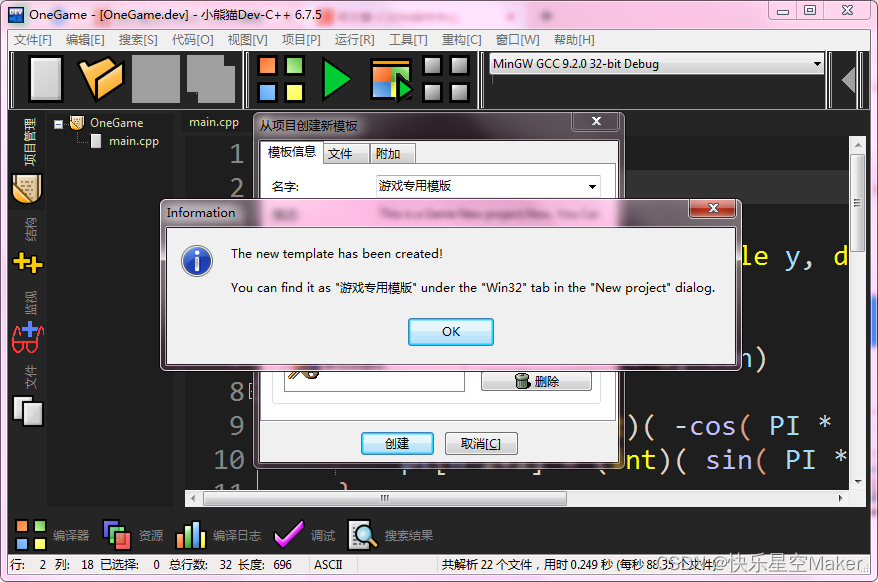The width and height of the screenshot is (878, 582).
Task: Switch to the 文件 tab in template dialog
Action: tap(345, 153)
